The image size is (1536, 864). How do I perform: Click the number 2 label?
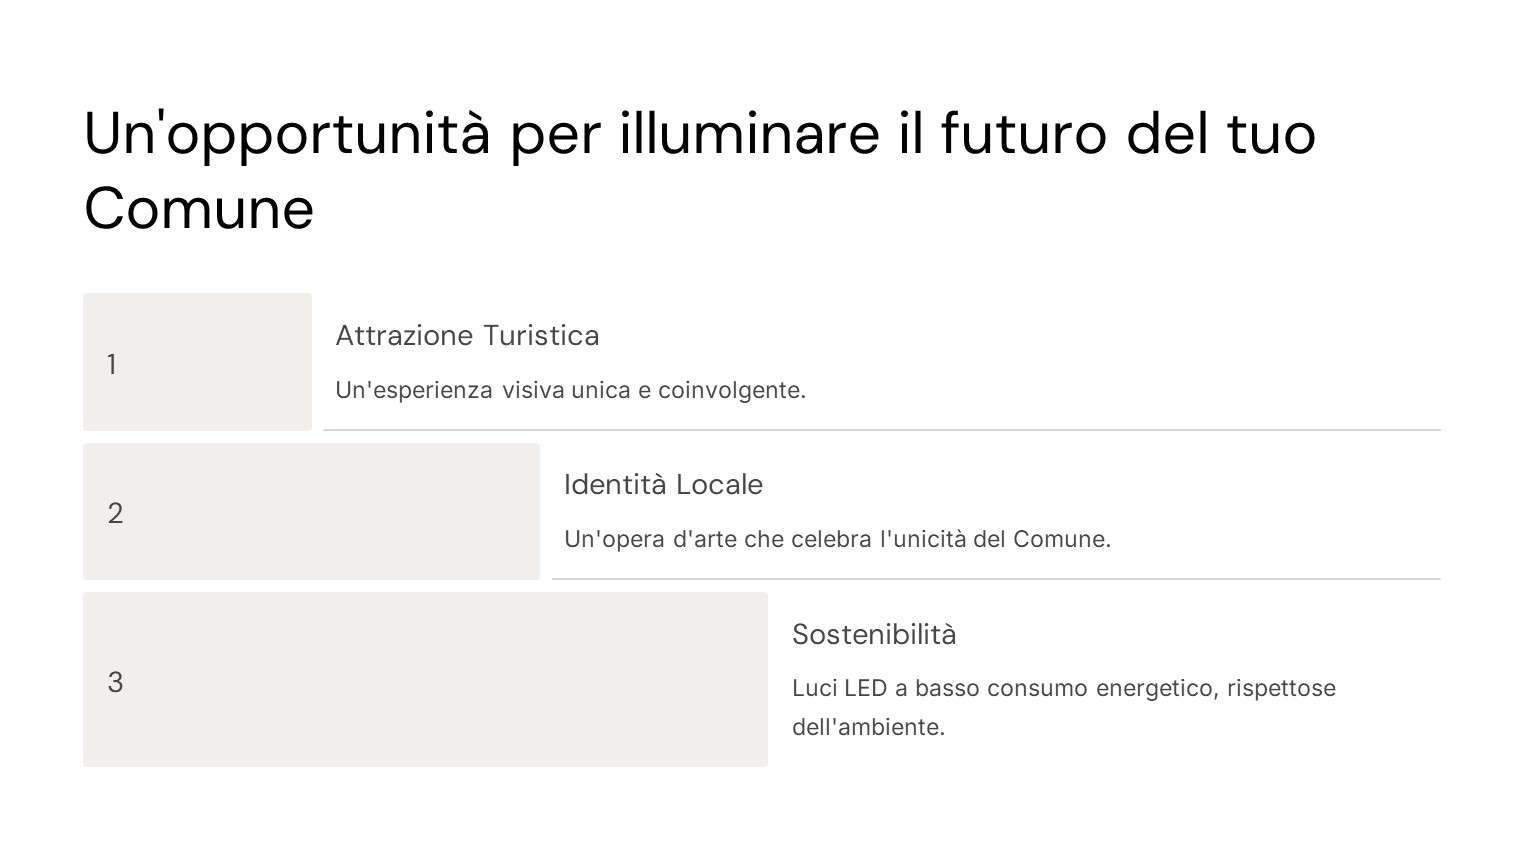tap(115, 513)
